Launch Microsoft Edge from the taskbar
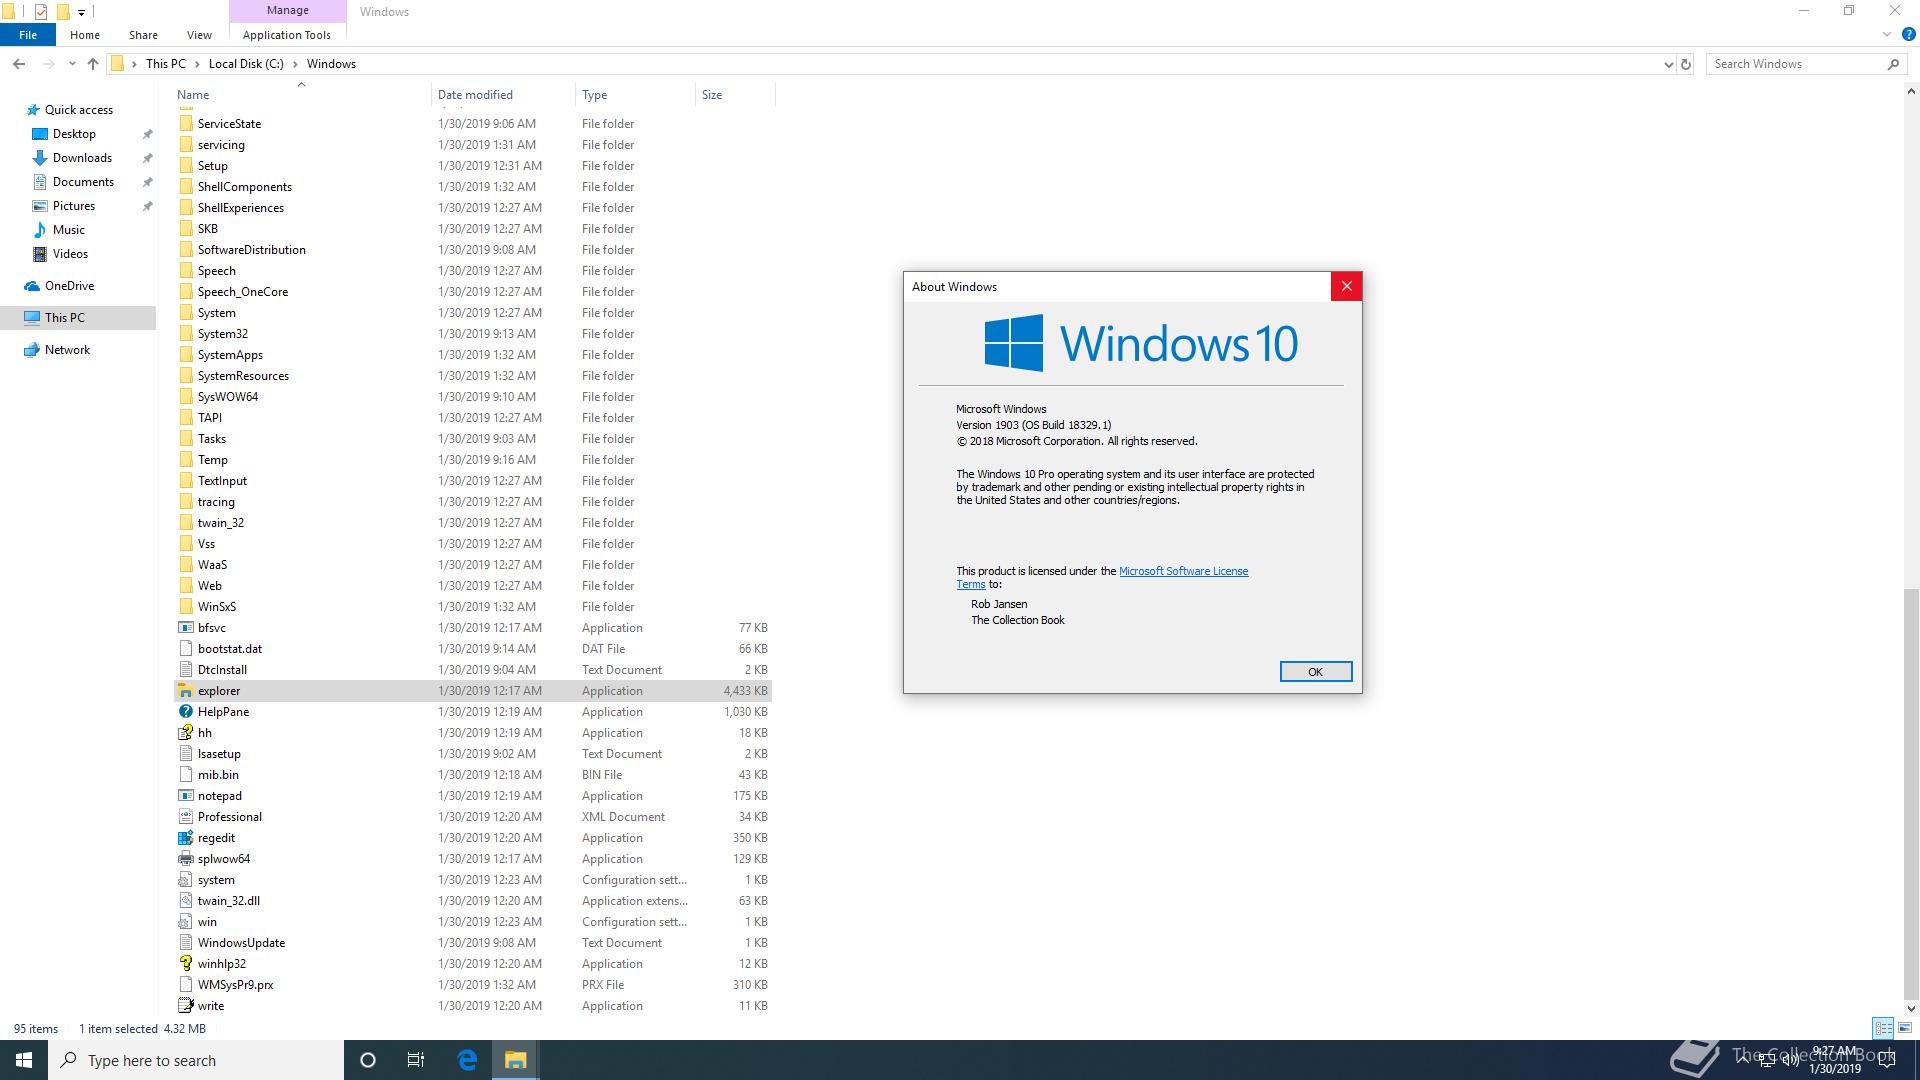The height and width of the screenshot is (1080, 1920). tap(467, 1060)
